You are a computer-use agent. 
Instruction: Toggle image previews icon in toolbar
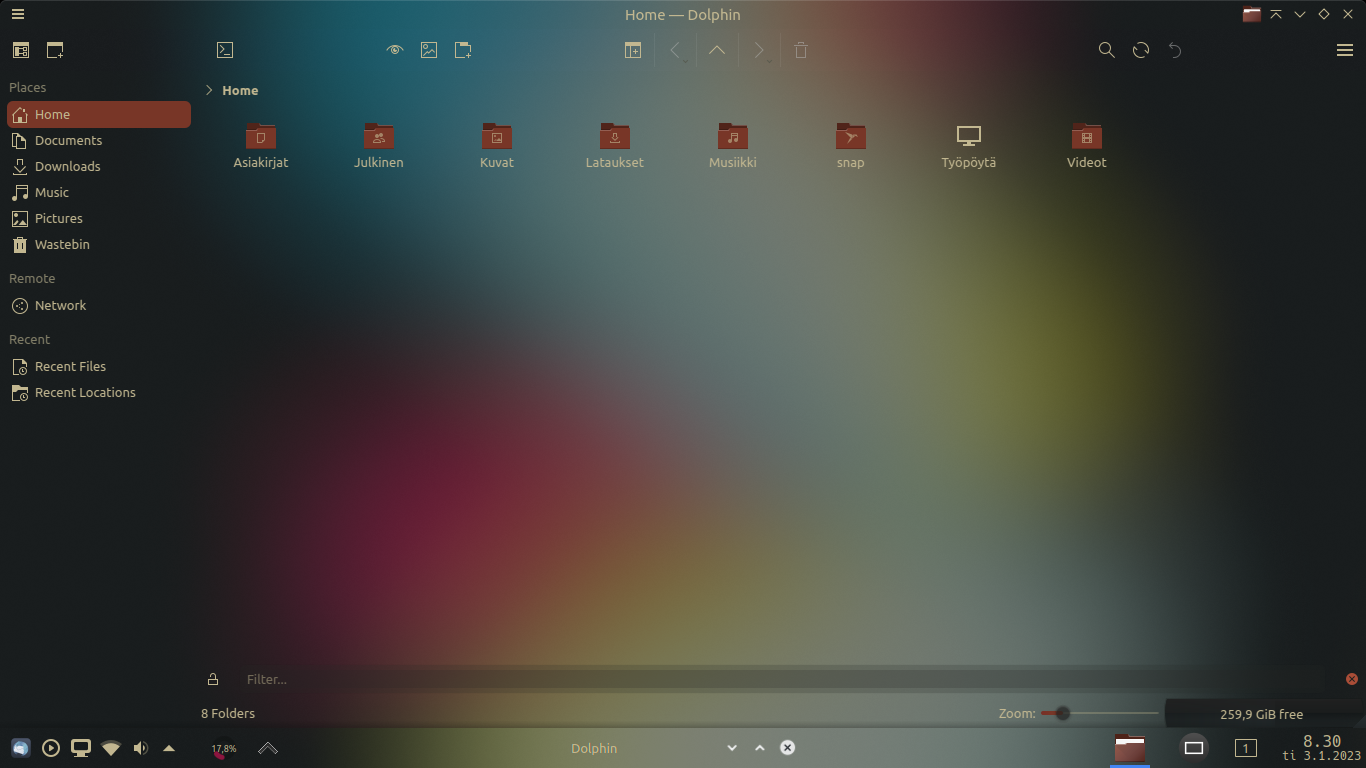coord(429,50)
